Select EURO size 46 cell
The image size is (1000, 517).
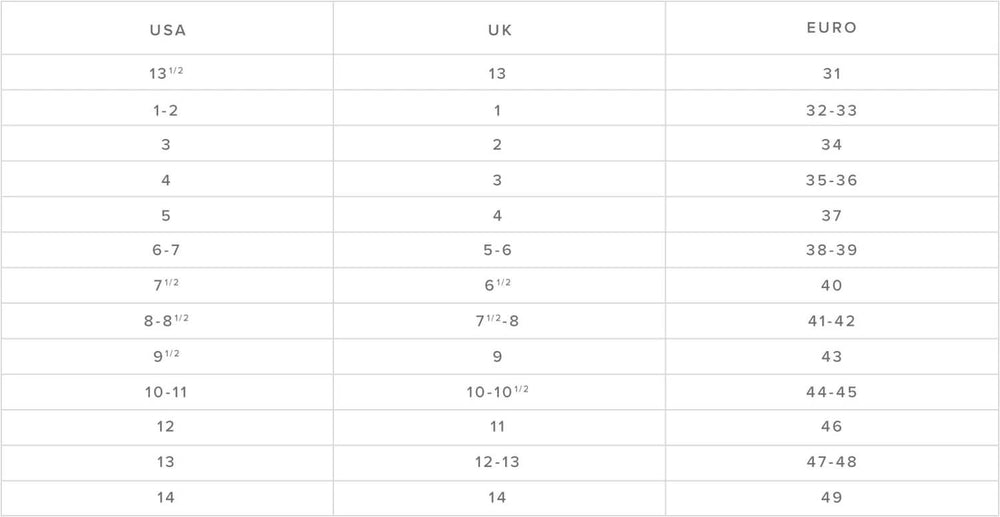click(x=831, y=427)
